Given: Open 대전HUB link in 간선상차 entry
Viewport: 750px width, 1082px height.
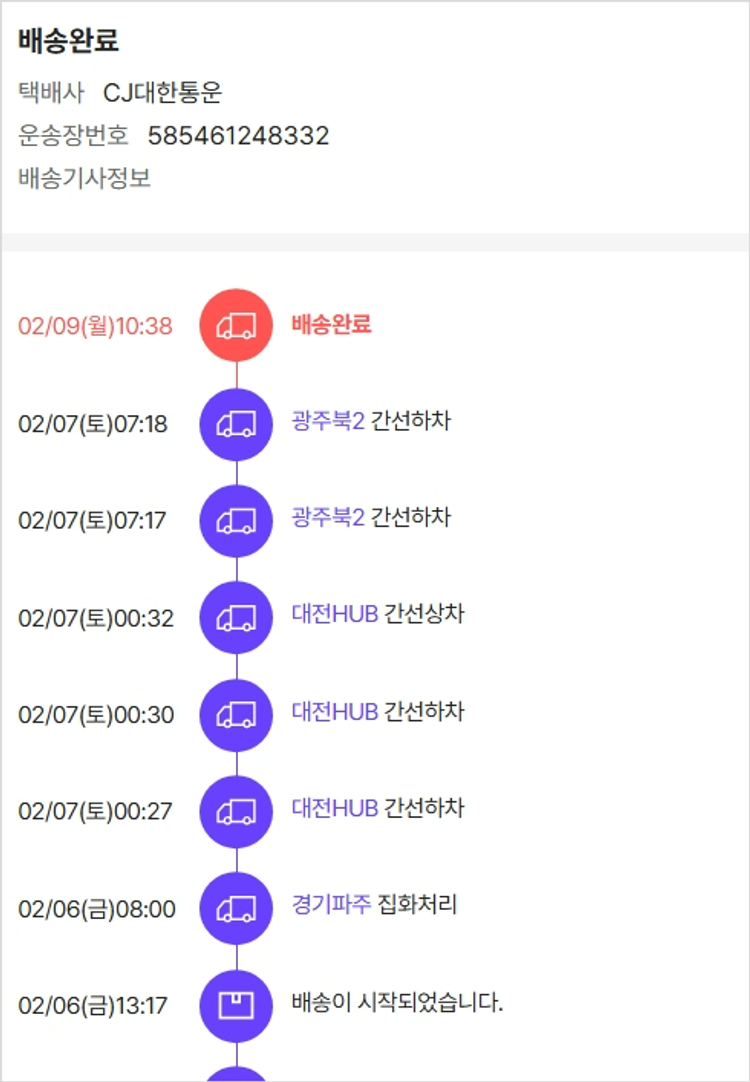Looking at the screenshot, I should click(x=335, y=615).
